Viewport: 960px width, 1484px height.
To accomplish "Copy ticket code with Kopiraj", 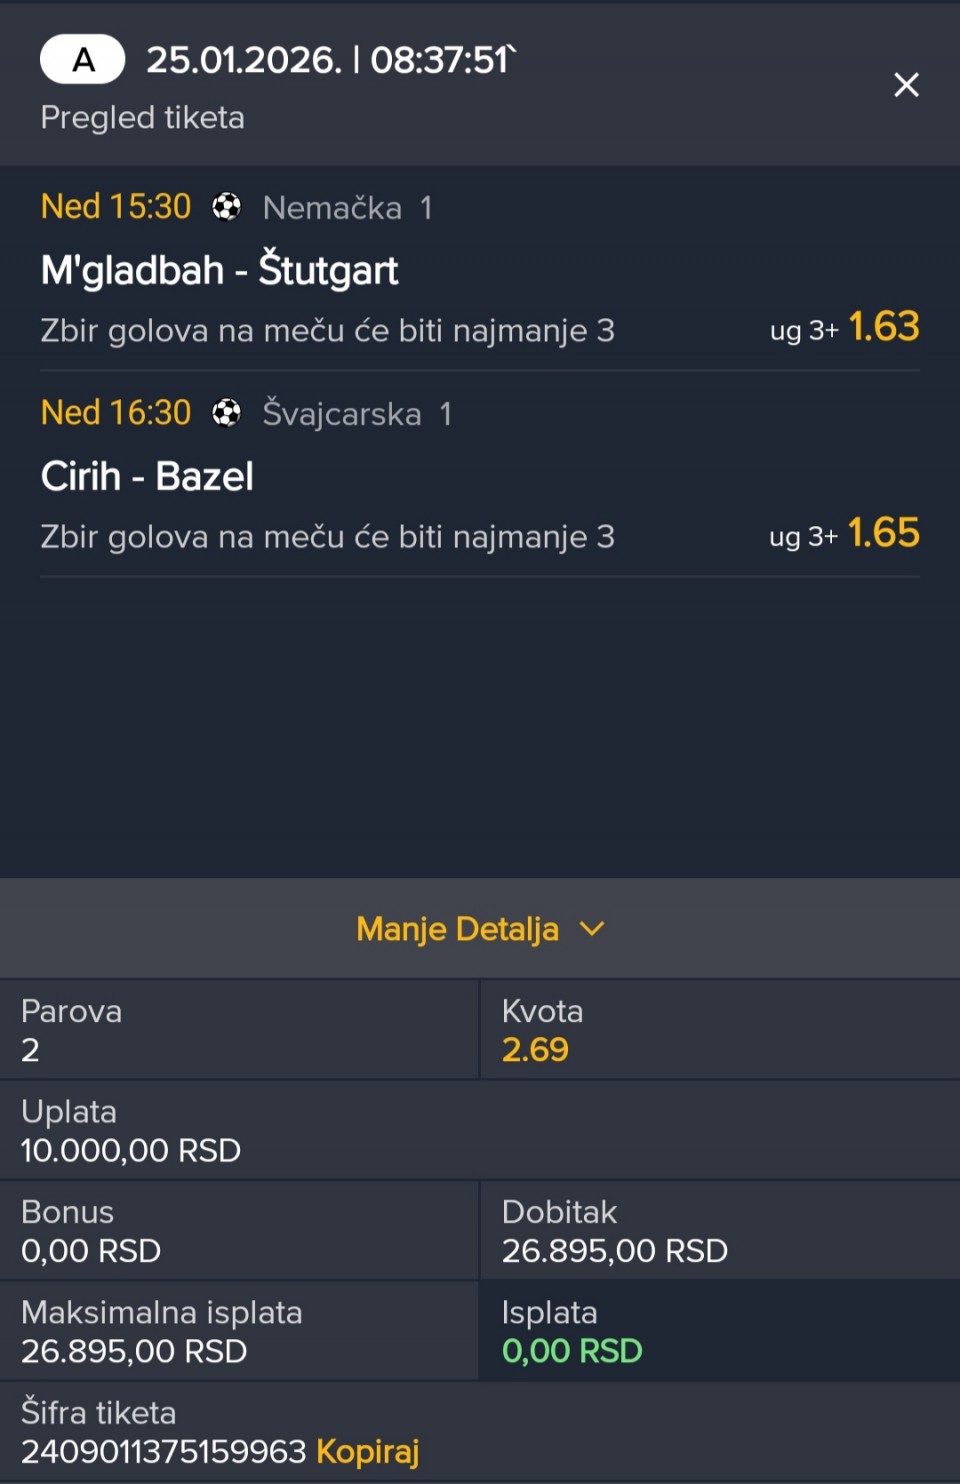I will [x=367, y=1451].
